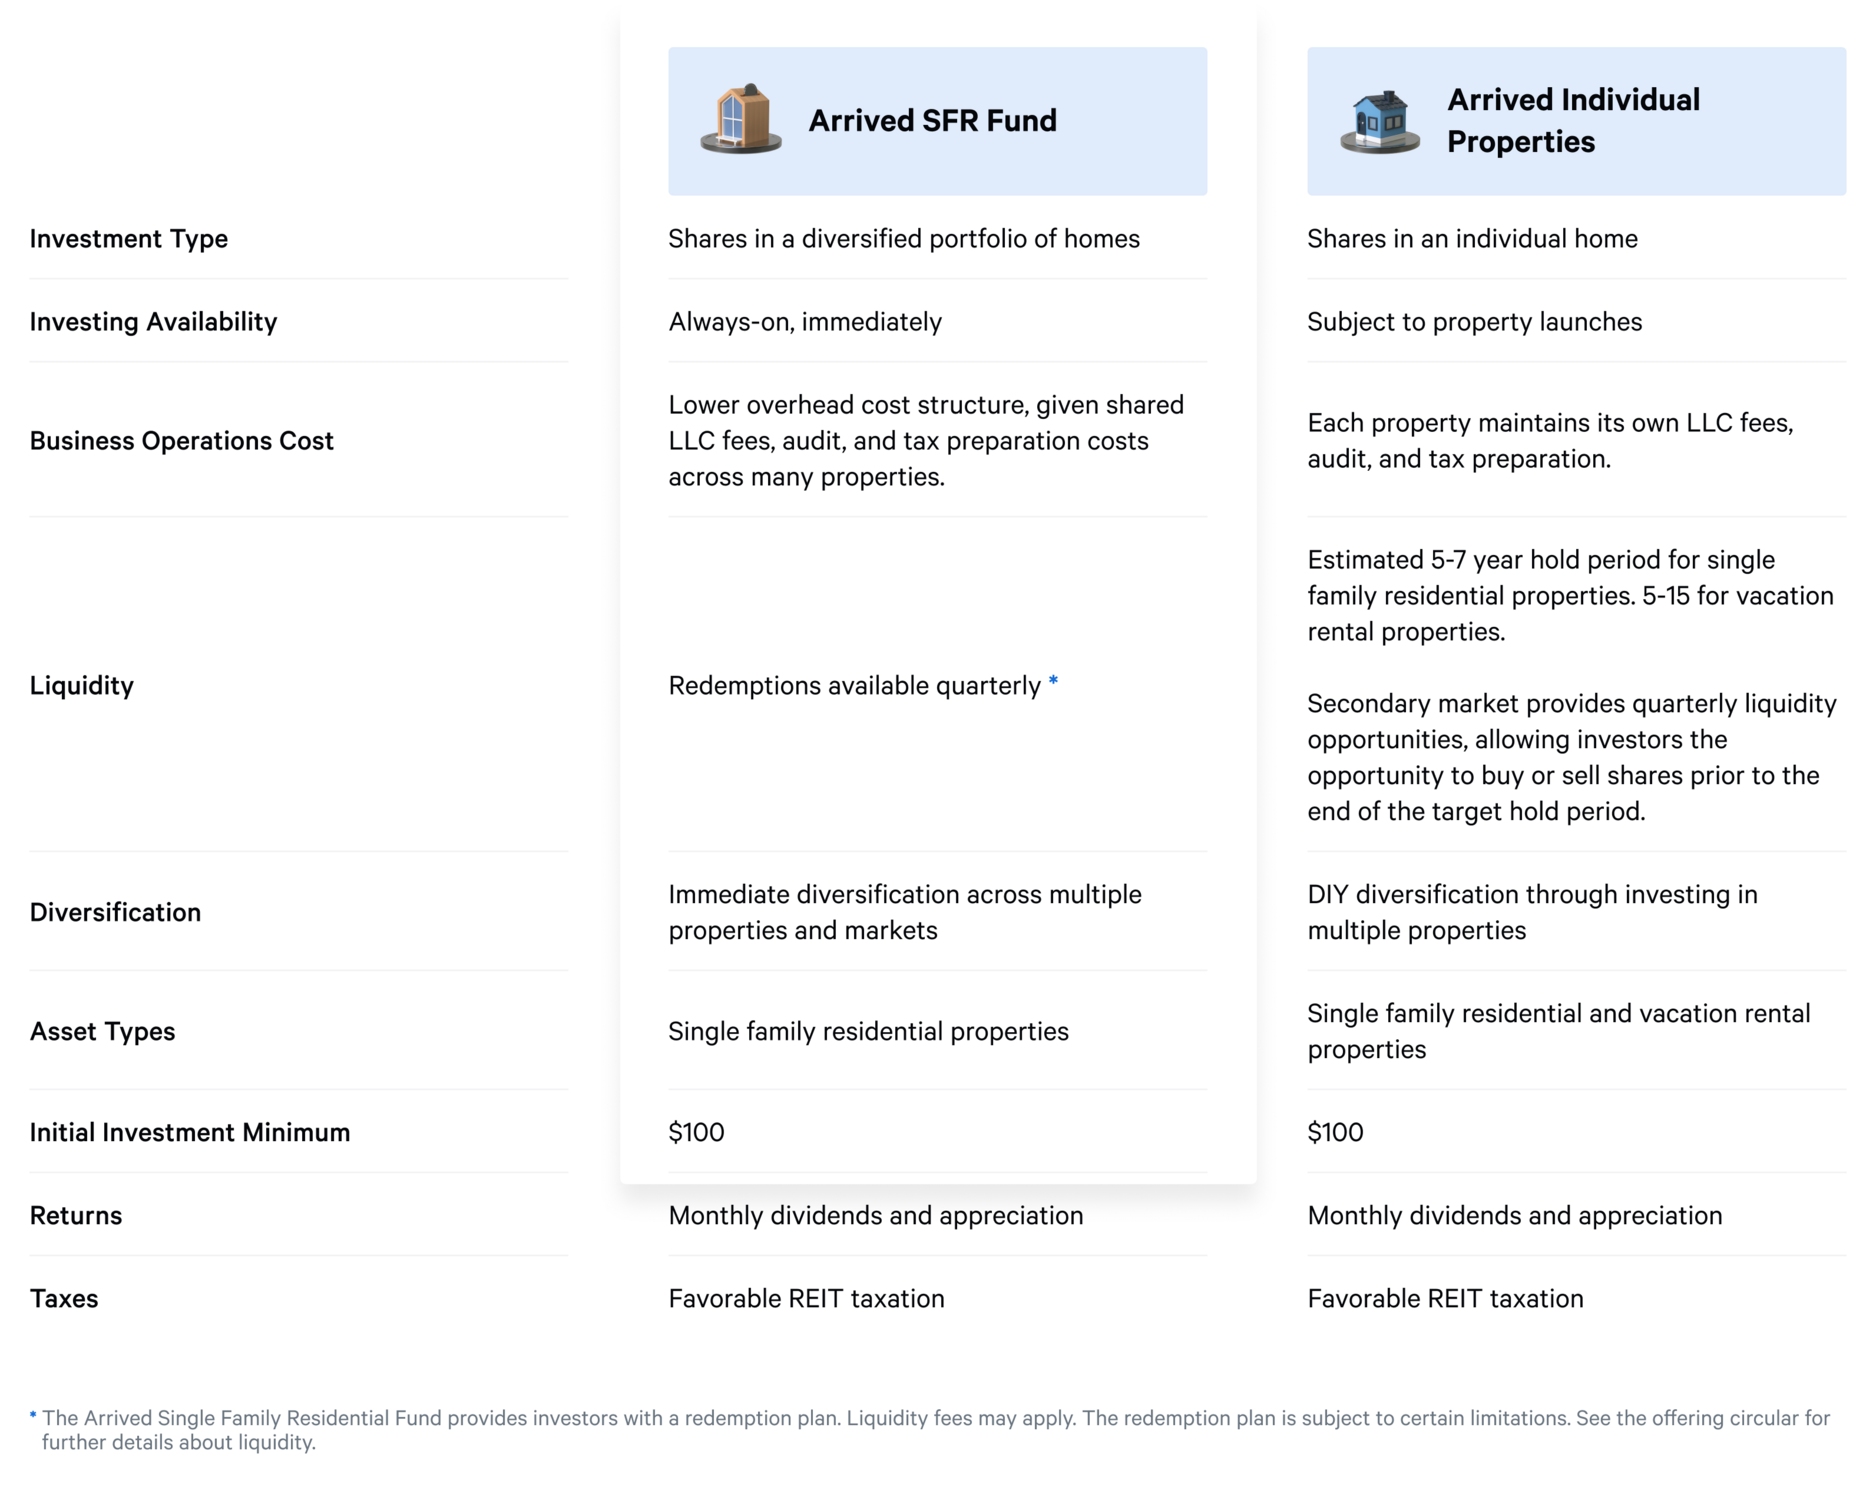
Task: Click the blue asterisk starting the footnote
Action: 33,1416
